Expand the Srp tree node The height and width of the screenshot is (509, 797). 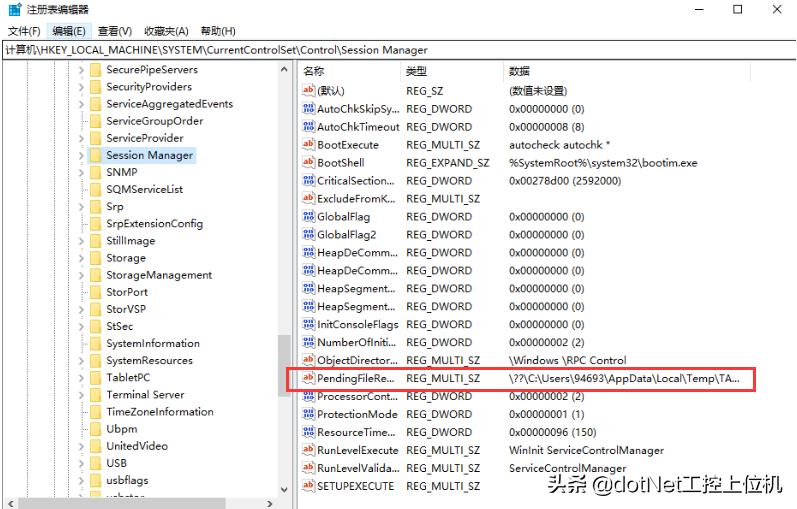(x=81, y=206)
